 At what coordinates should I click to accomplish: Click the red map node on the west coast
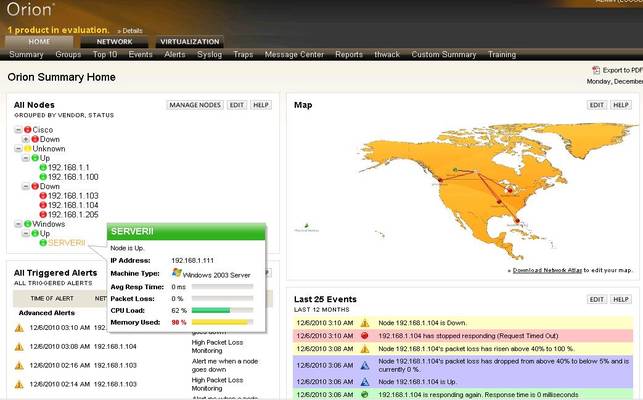click(x=440, y=180)
